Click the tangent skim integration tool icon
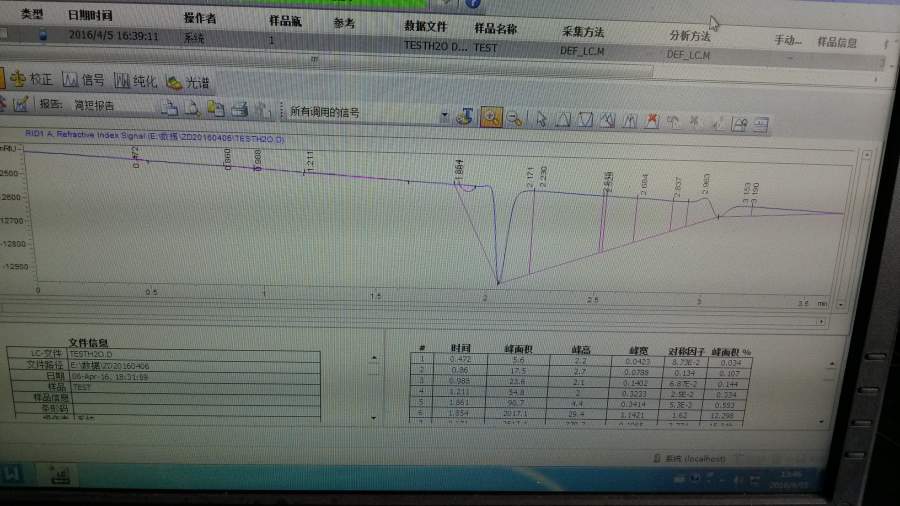 [607, 120]
